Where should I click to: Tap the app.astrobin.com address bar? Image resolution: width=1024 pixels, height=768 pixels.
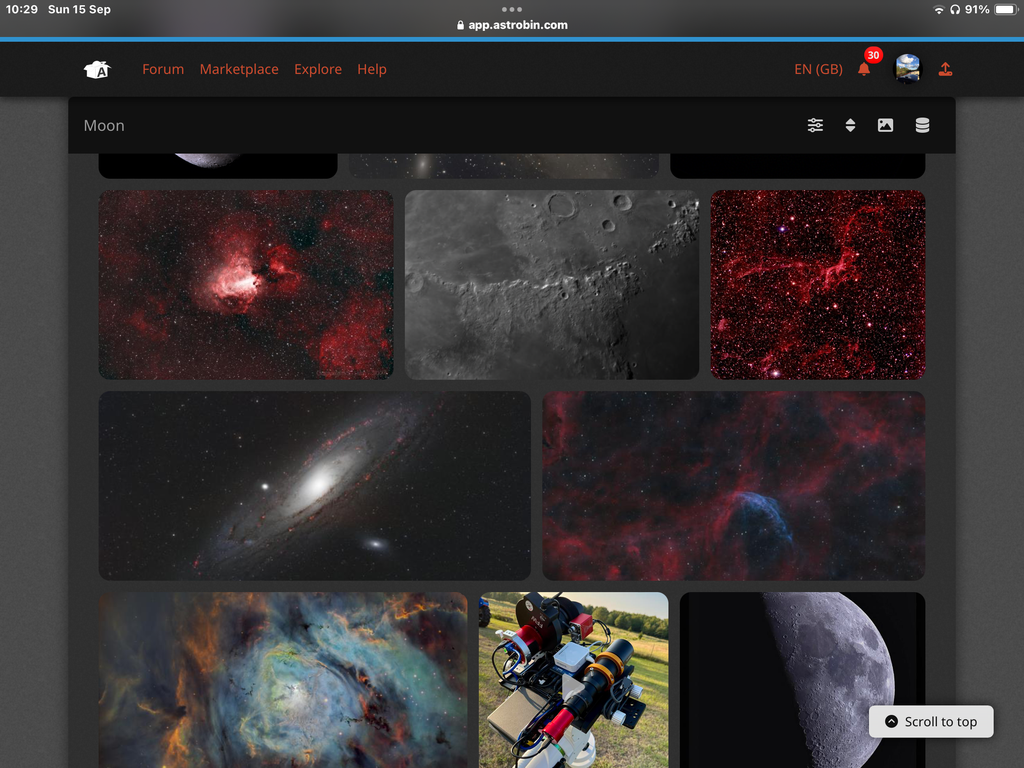click(x=512, y=25)
